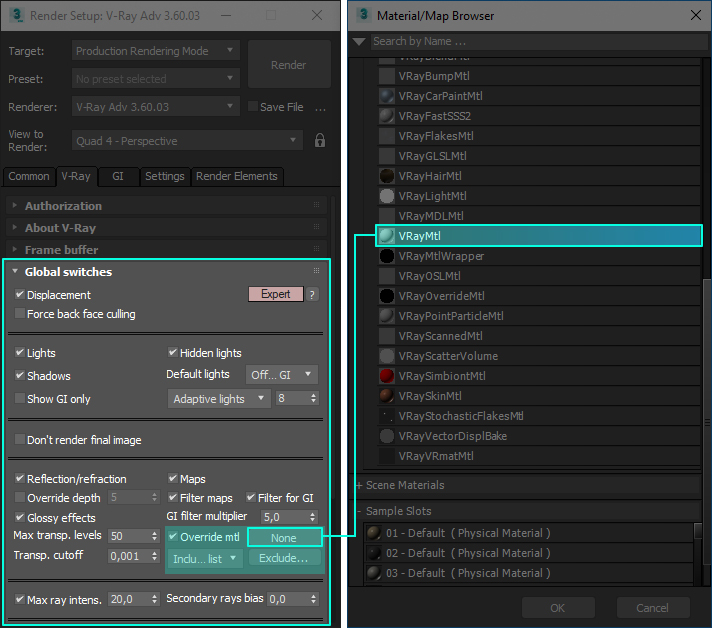Switch to the GI tab
The width and height of the screenshot is (712, 628).
(x=118, y=176)
